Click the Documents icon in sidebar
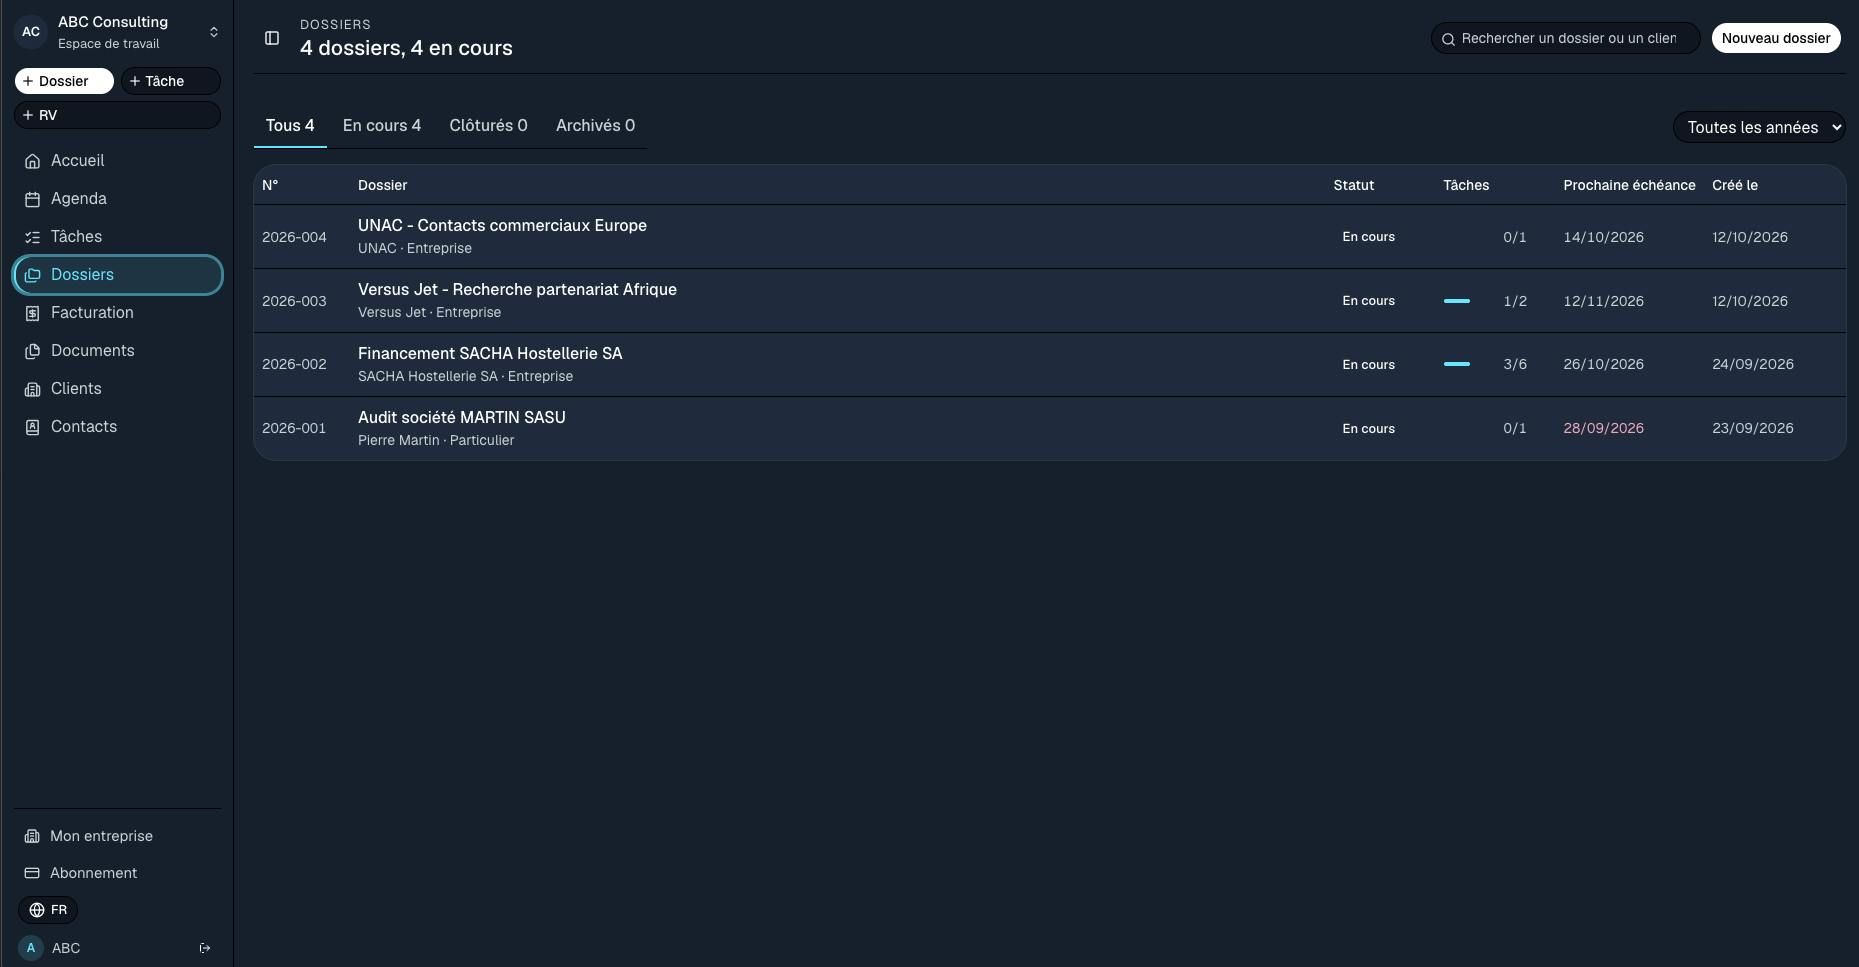 click(32, 351)
